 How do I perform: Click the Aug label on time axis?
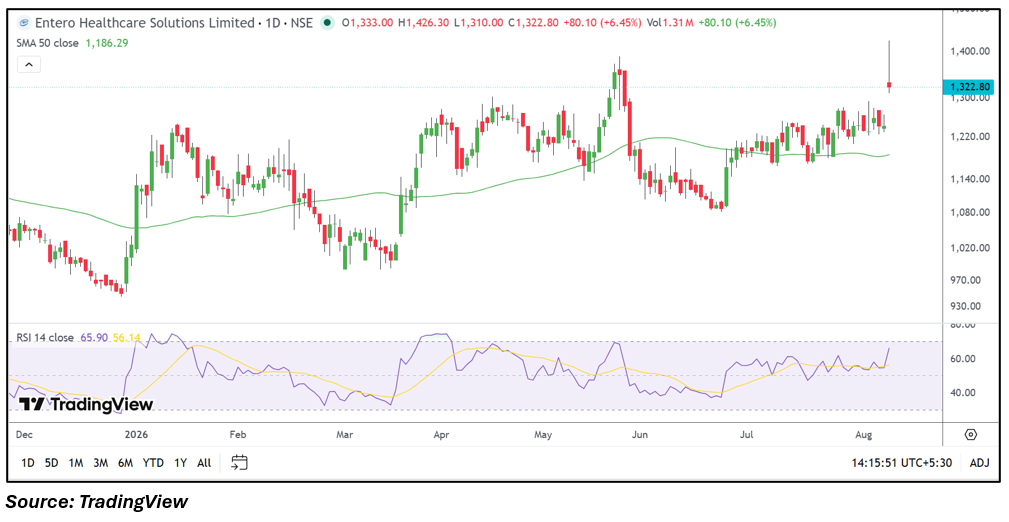tap(864, 435)
